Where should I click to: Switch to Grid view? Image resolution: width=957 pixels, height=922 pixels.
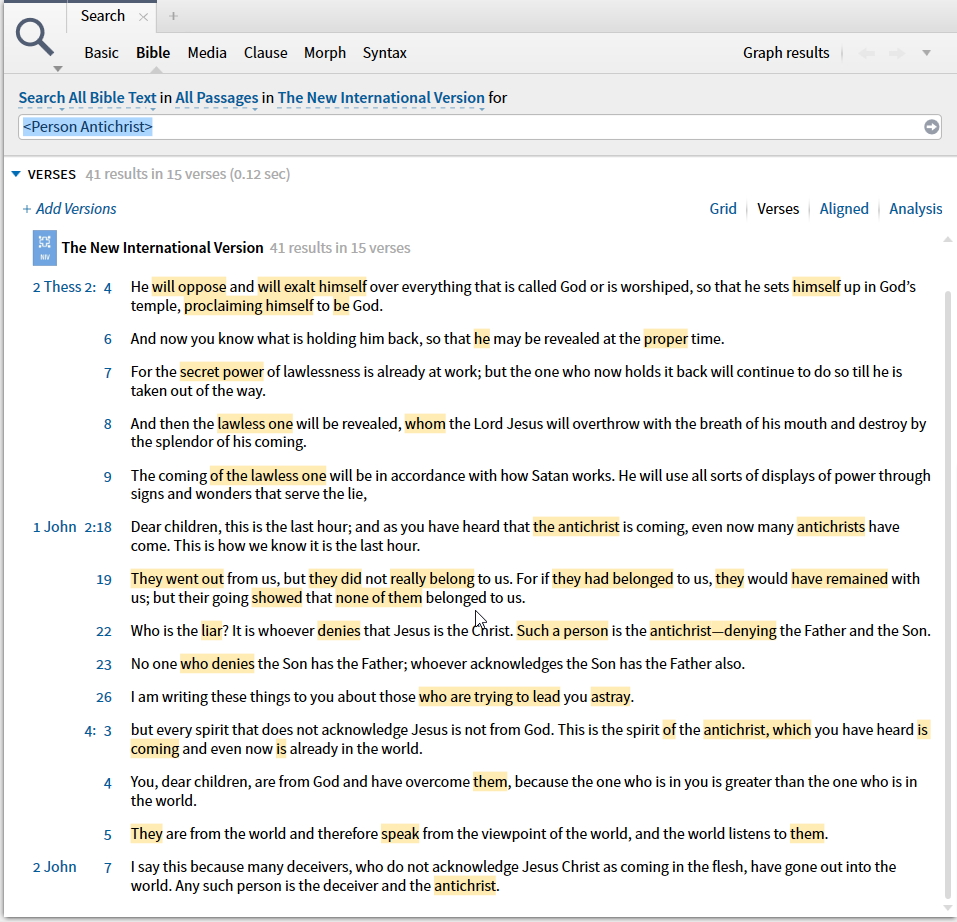(723, 209)
